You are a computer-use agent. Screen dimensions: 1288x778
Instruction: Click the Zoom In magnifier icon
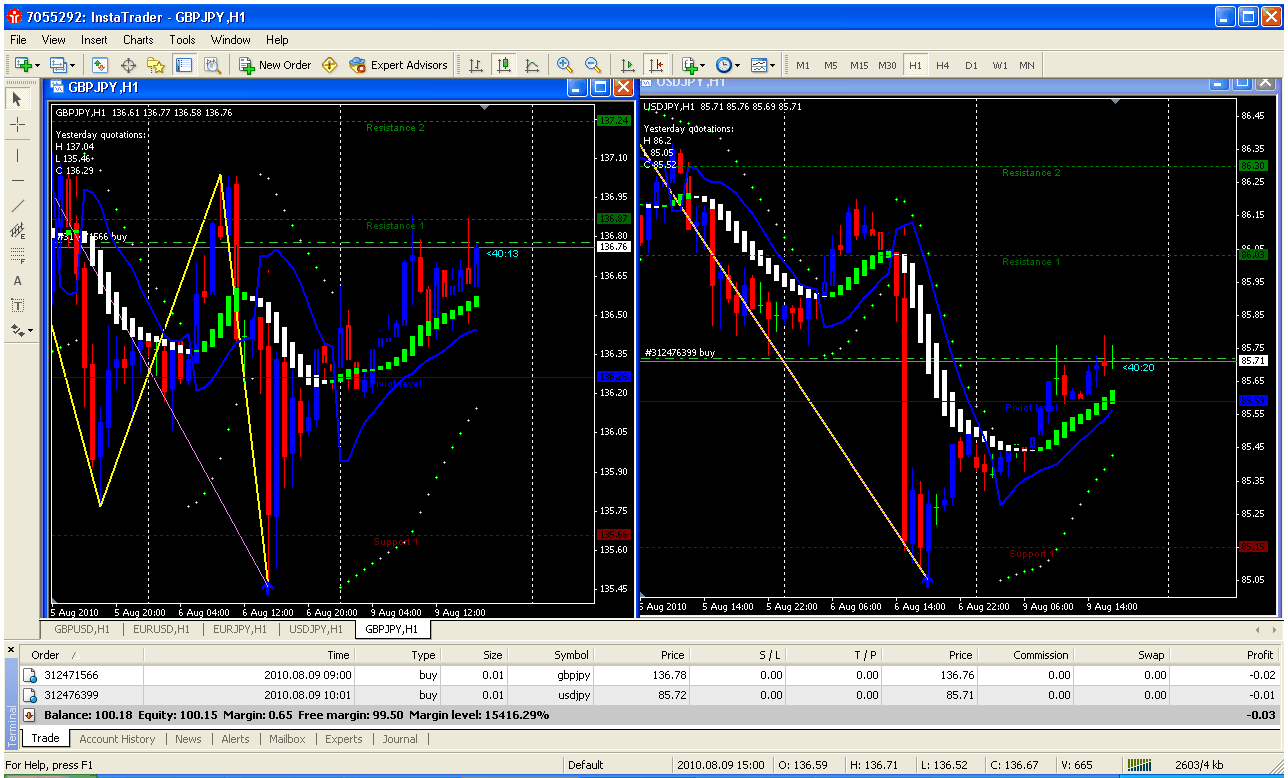(565, 65)
